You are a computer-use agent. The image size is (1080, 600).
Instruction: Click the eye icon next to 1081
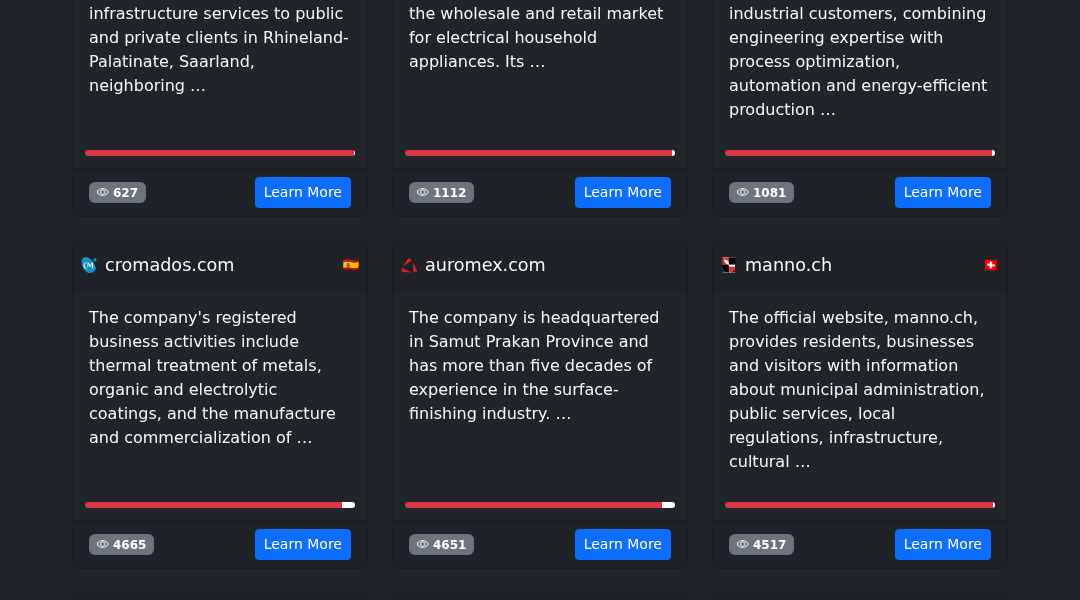pyautogui.click(x=742, y=193)
